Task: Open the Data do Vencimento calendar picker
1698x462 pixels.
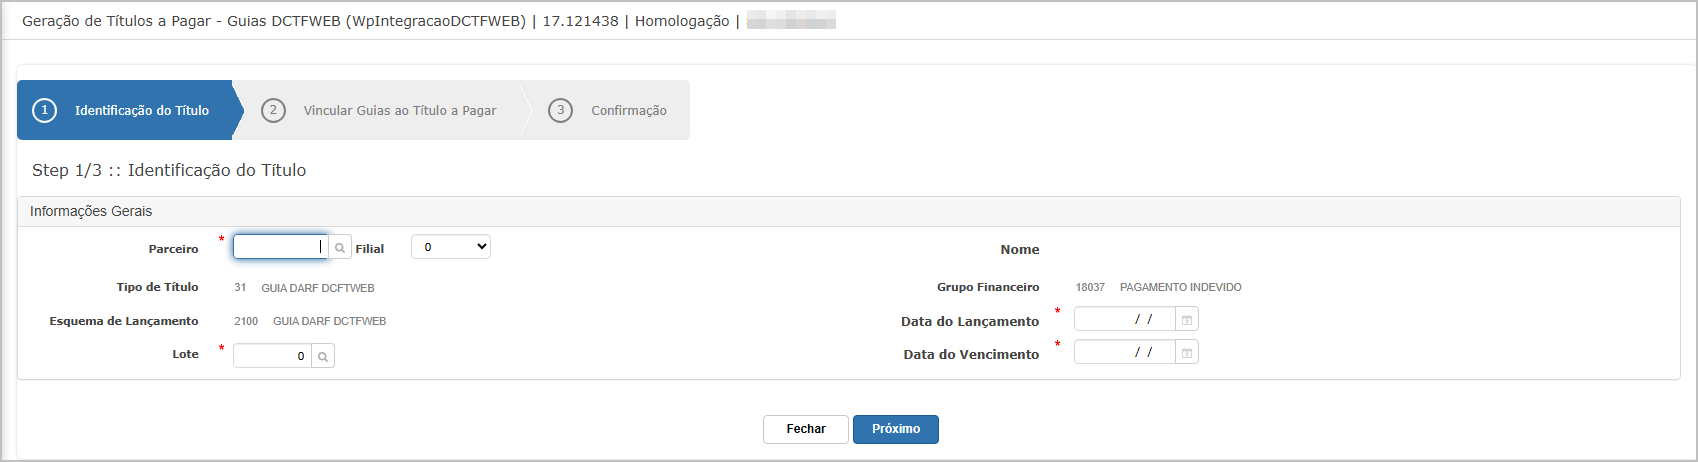Action: (x=1187, y=353)
